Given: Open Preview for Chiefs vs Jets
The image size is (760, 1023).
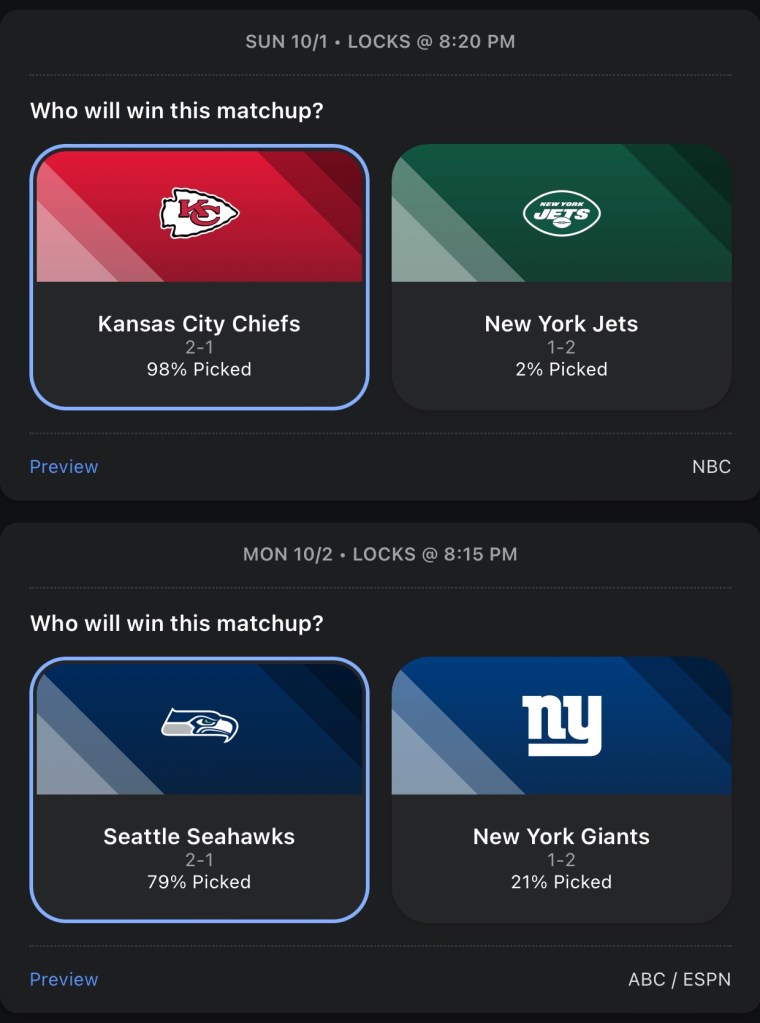Looking at the screenshot, I should tap(64, 466).
